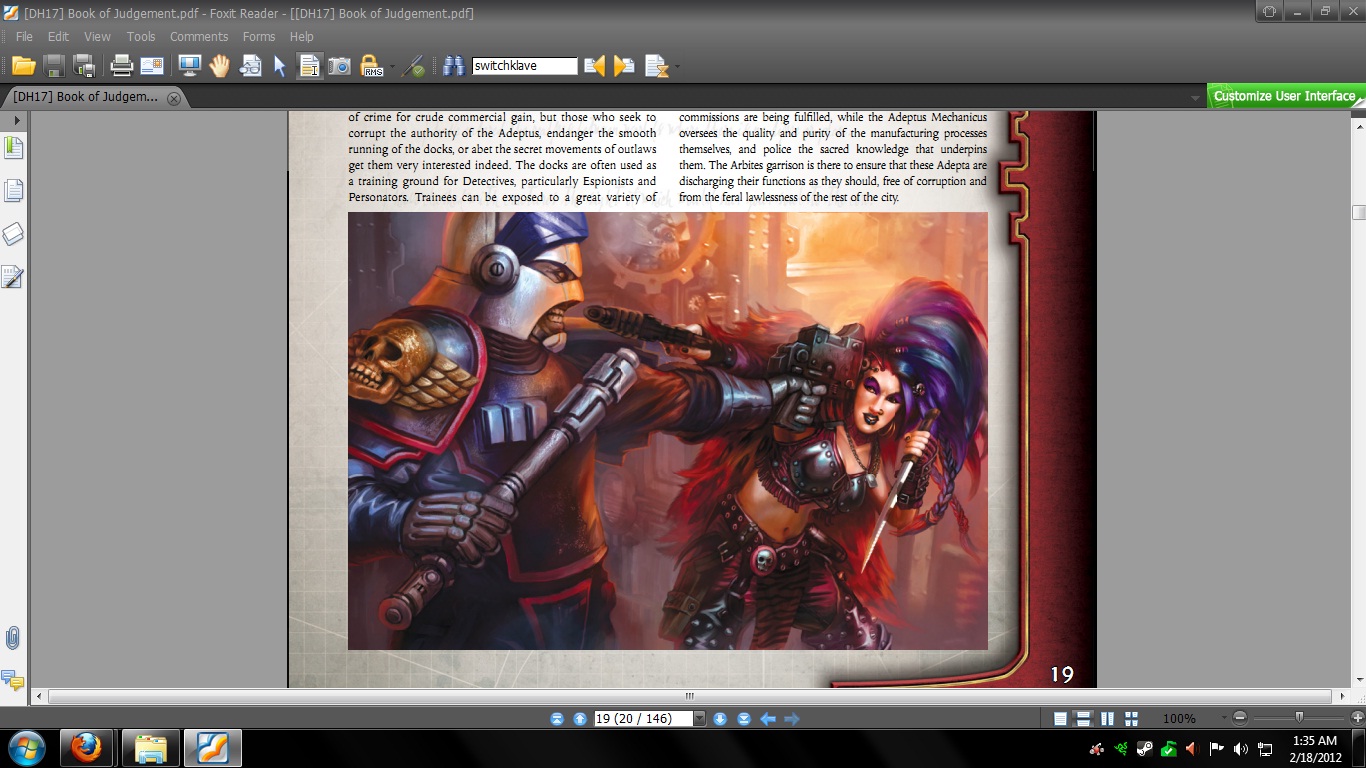Open the search options dropdown arrow
This screenshot has height=768, width=1366.
[677, 67]
